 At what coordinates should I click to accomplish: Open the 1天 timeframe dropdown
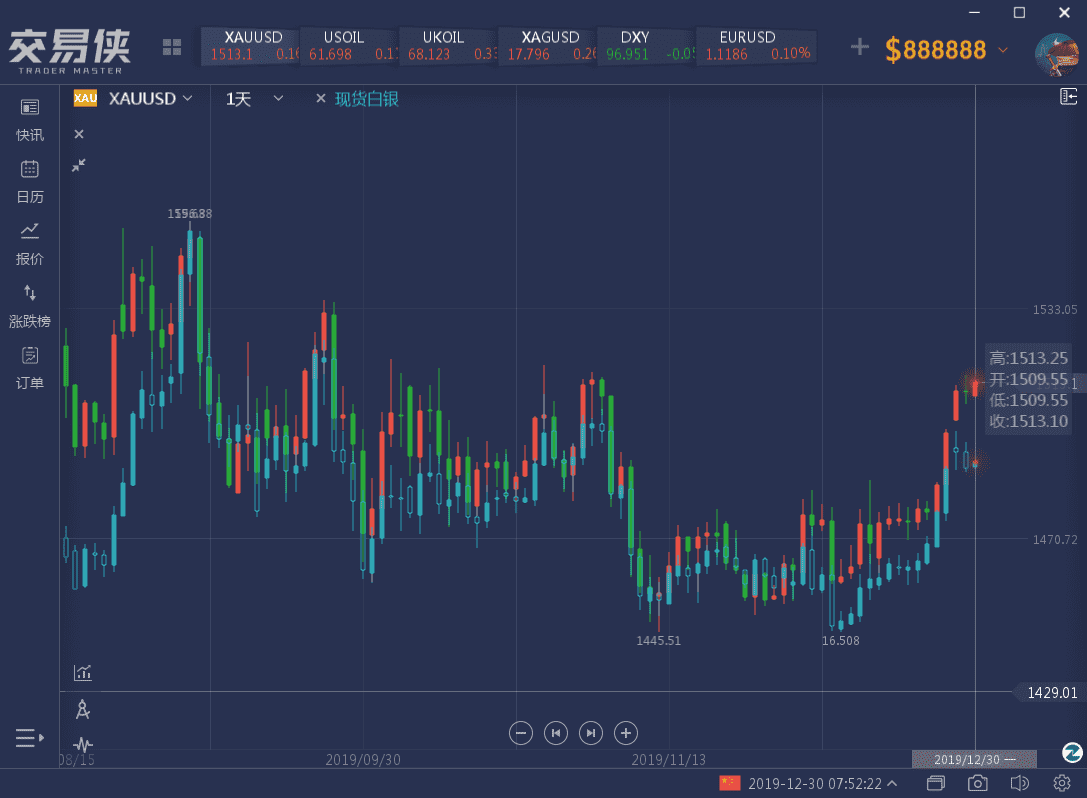278,98
